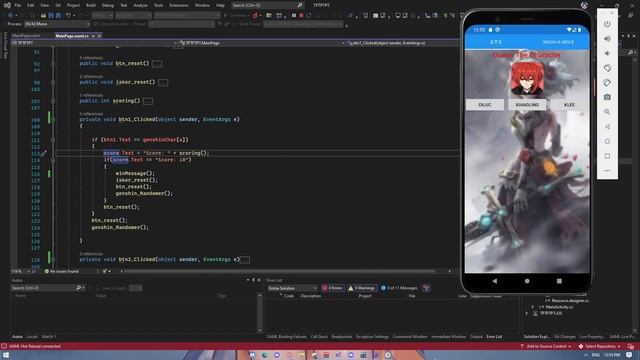Click the emulator toolbar home circle icon

point(607,141)
